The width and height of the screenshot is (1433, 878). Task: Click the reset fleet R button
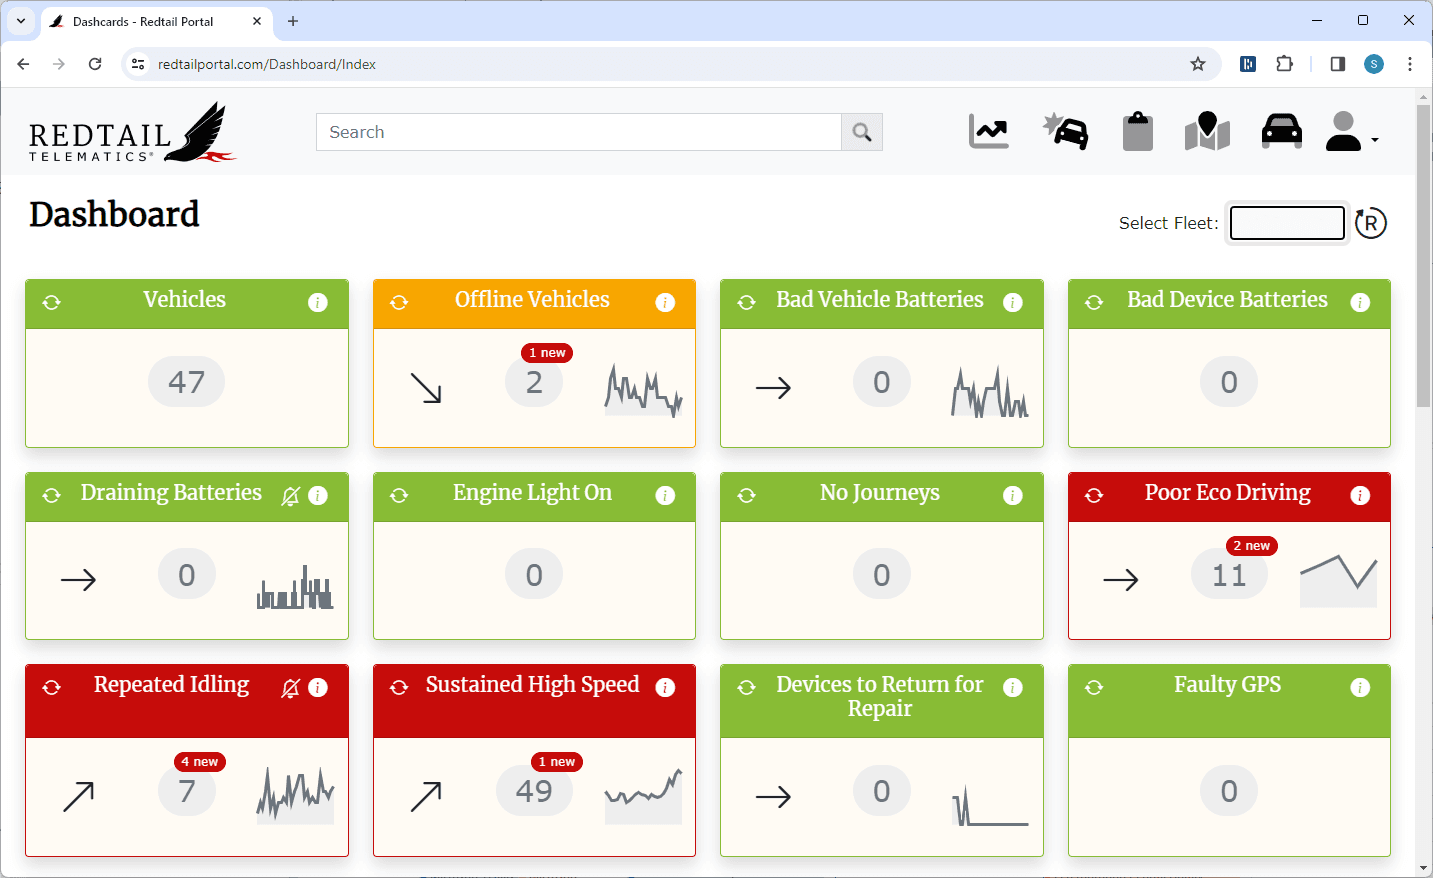[x=1370, y=223]
